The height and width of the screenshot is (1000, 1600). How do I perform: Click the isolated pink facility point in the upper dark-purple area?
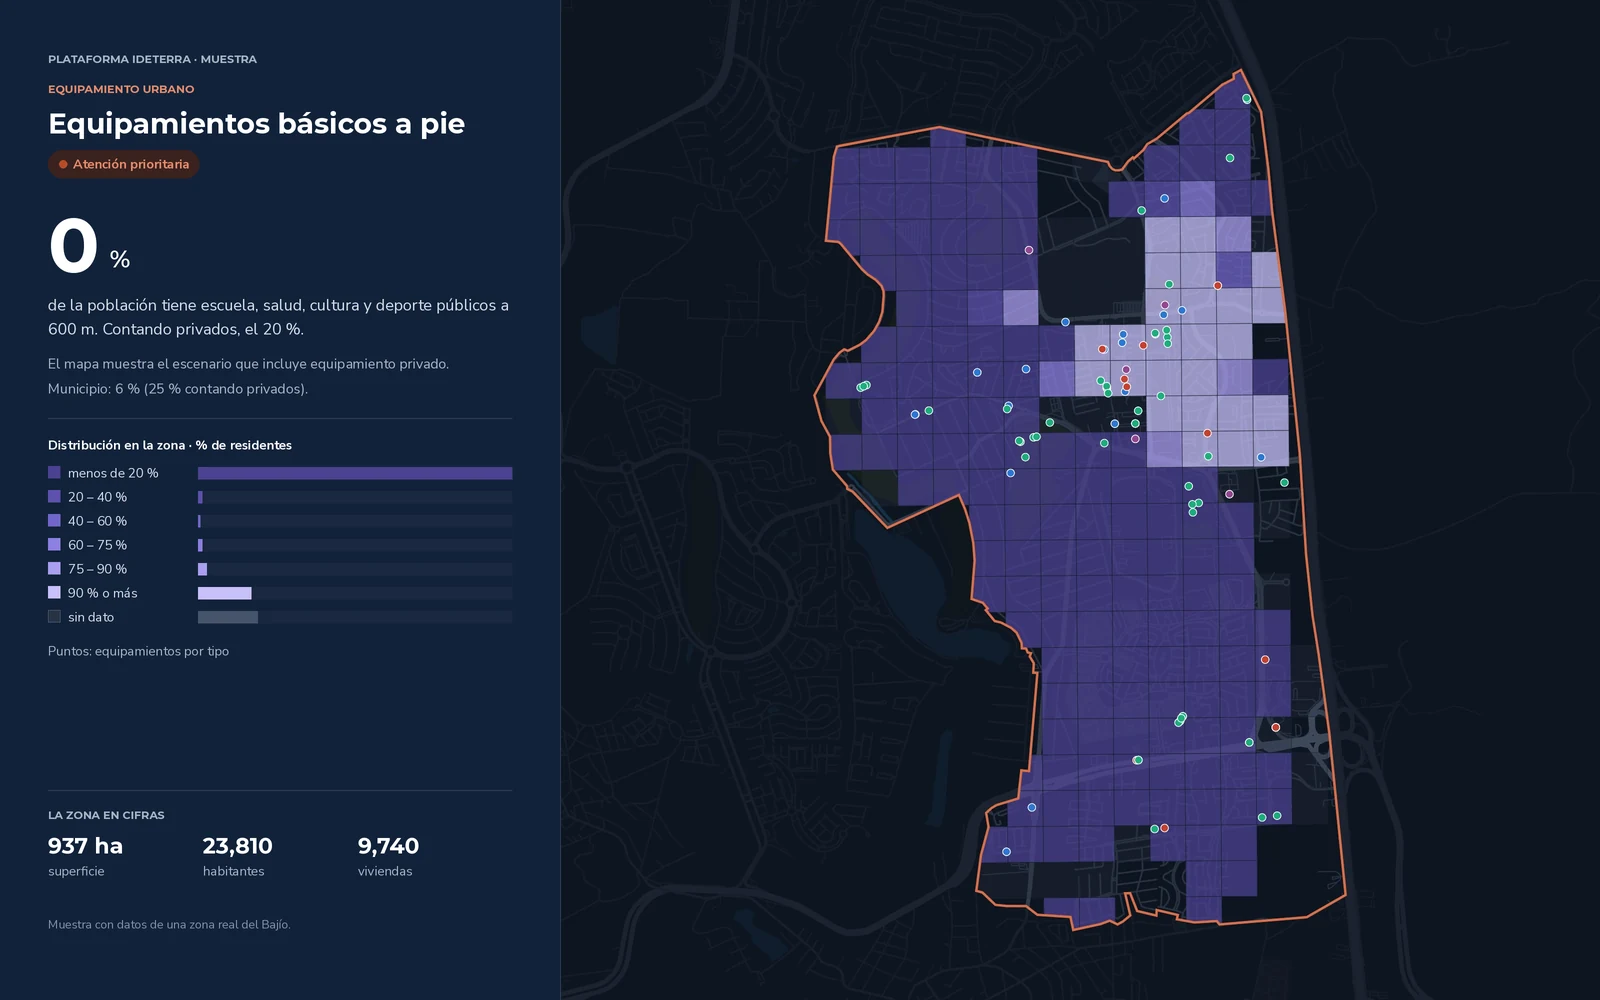tap(1028, 250)
